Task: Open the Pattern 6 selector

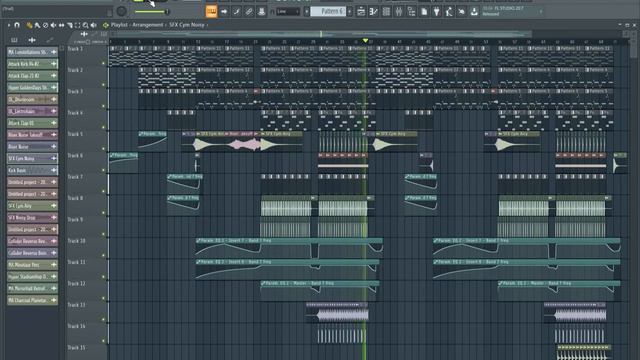Action: coord(328,11)
